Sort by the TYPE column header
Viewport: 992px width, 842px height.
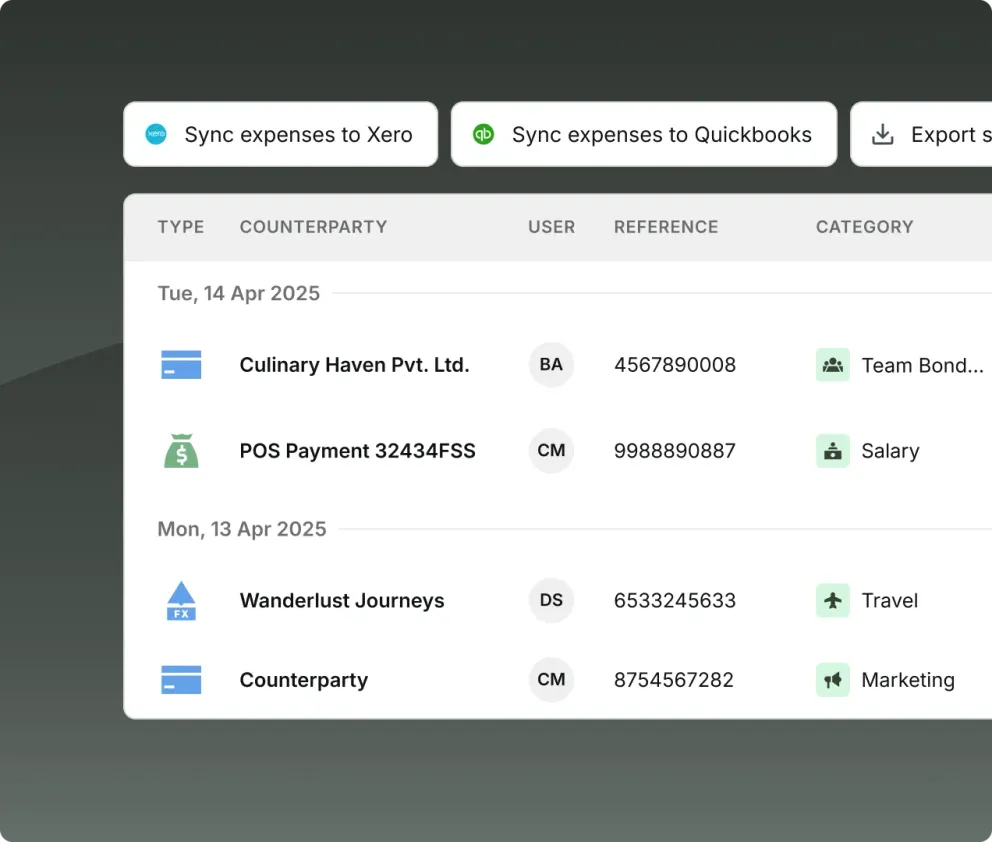(181, 227)
